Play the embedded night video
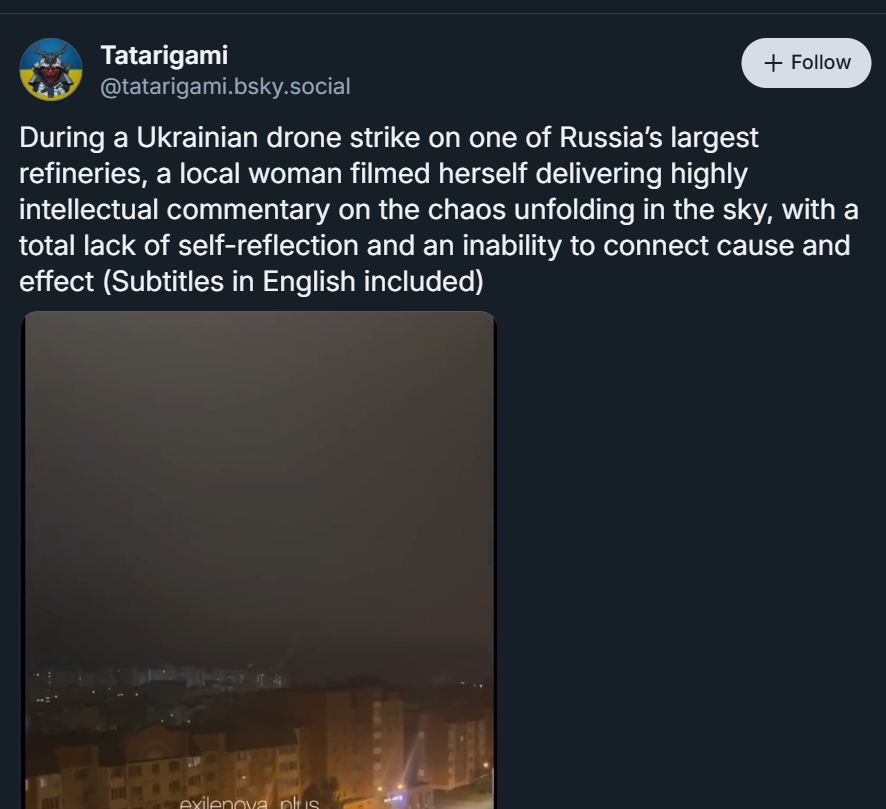886x809 pixels. (259, 560)
